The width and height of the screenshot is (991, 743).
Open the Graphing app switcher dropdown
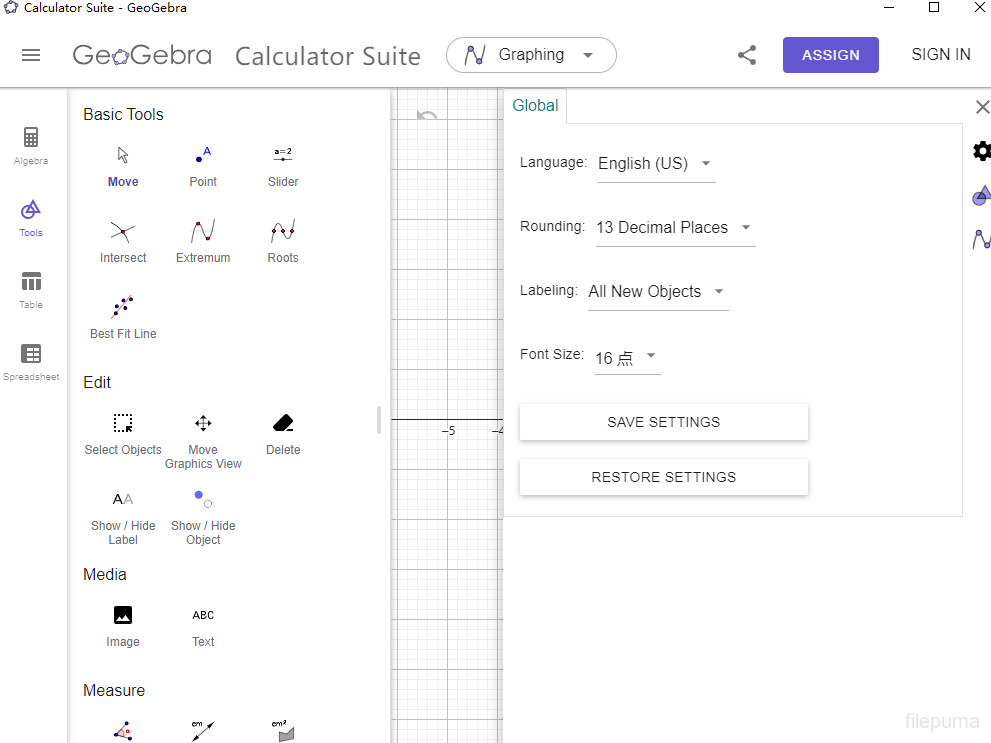coord(531,55)
